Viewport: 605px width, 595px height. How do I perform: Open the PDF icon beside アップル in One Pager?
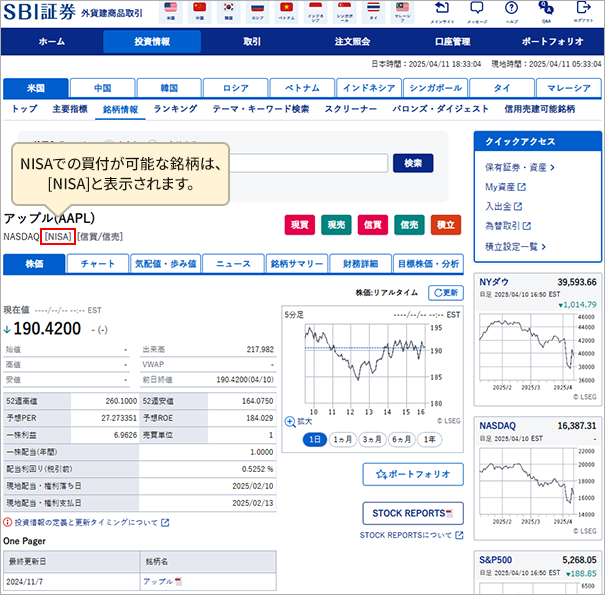[178, 581]
